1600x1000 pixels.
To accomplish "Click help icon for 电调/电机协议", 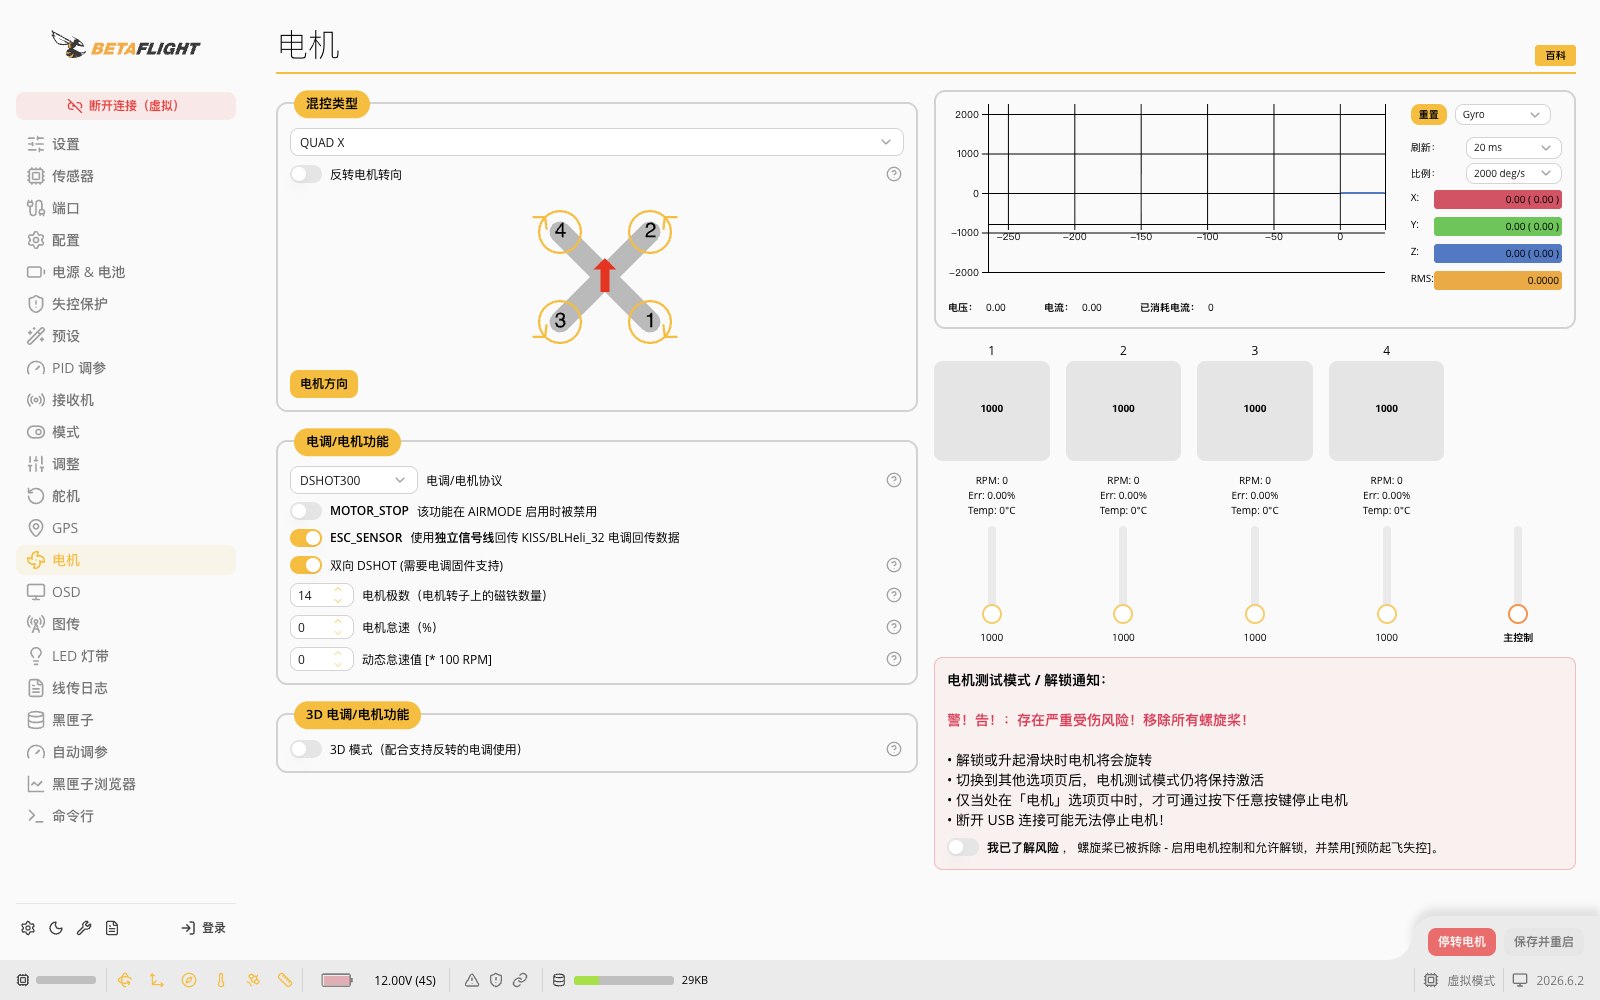I will coord(894,480).
